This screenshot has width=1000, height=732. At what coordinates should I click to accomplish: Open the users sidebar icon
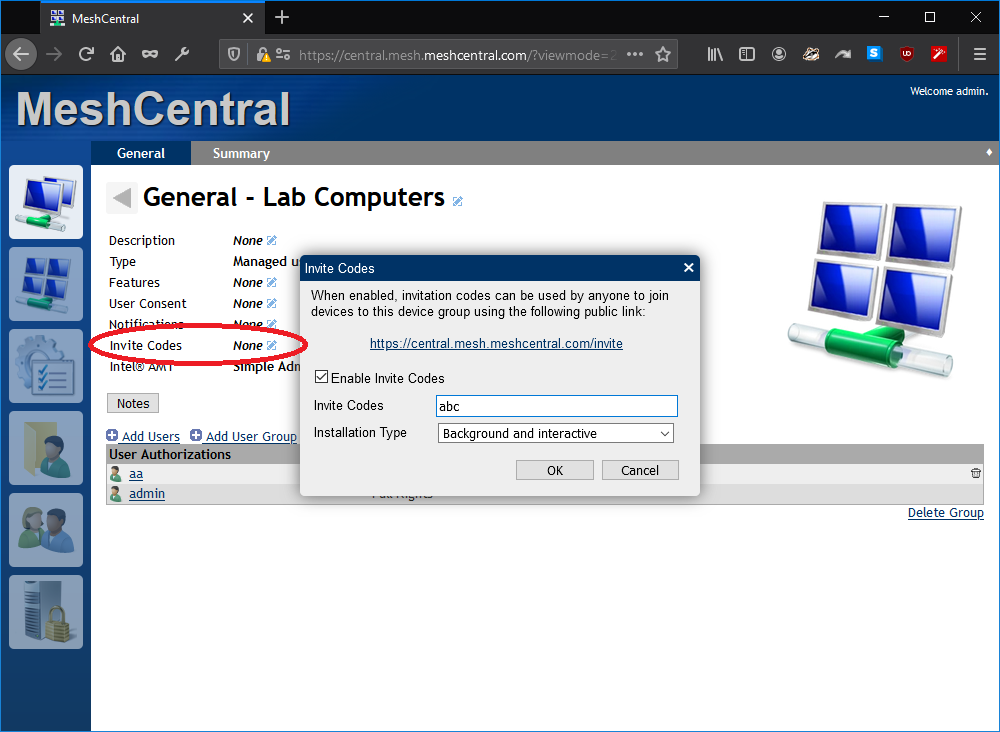[46, 530]
